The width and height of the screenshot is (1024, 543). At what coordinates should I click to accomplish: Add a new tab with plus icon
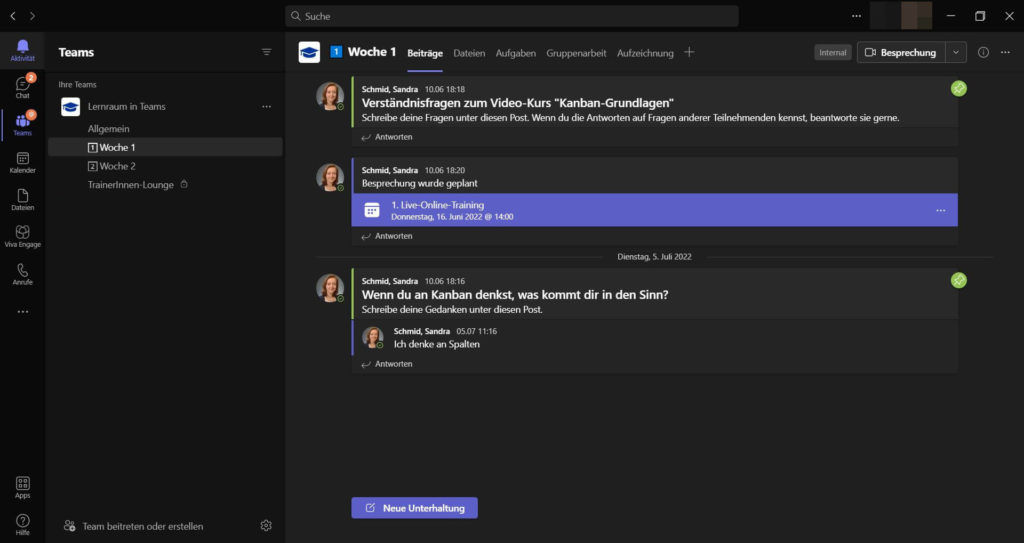click(x=689, y=52)
